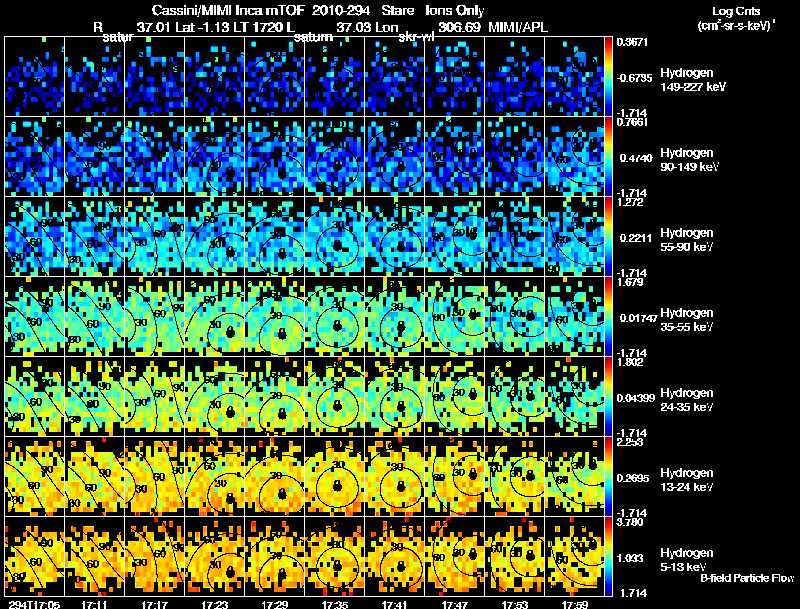Select the 17:41 time label
The image size is (800, 609).
(394, 604)
